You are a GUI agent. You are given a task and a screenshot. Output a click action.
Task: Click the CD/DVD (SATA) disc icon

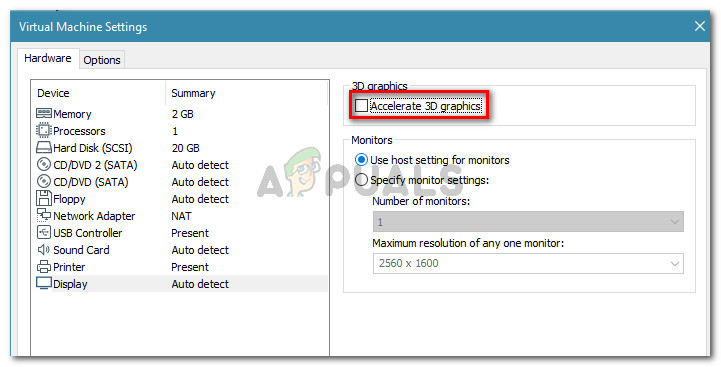click(x=44, y=181)
